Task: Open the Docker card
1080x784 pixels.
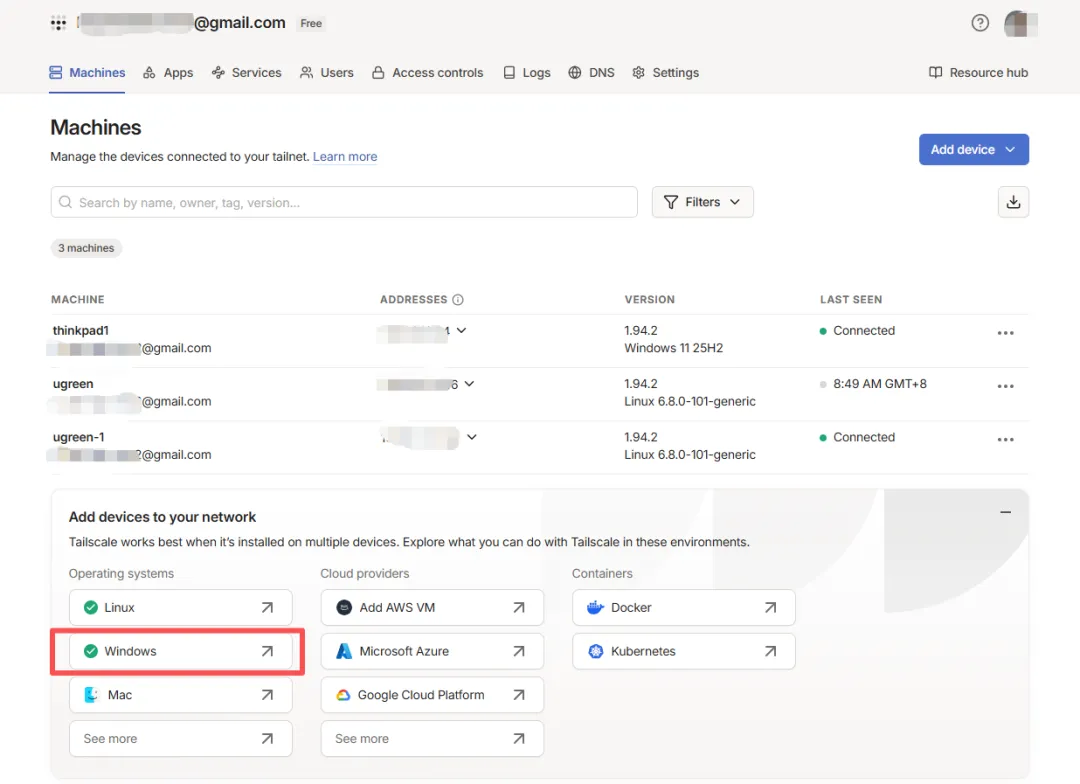Action: tap(683, 608)
